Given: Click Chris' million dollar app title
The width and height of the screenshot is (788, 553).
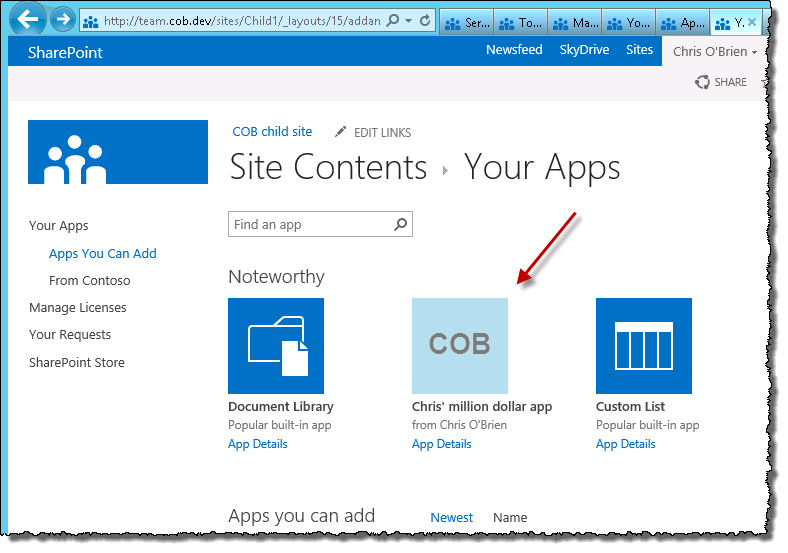Looking at the screenshot, I should tap(482, 406).
